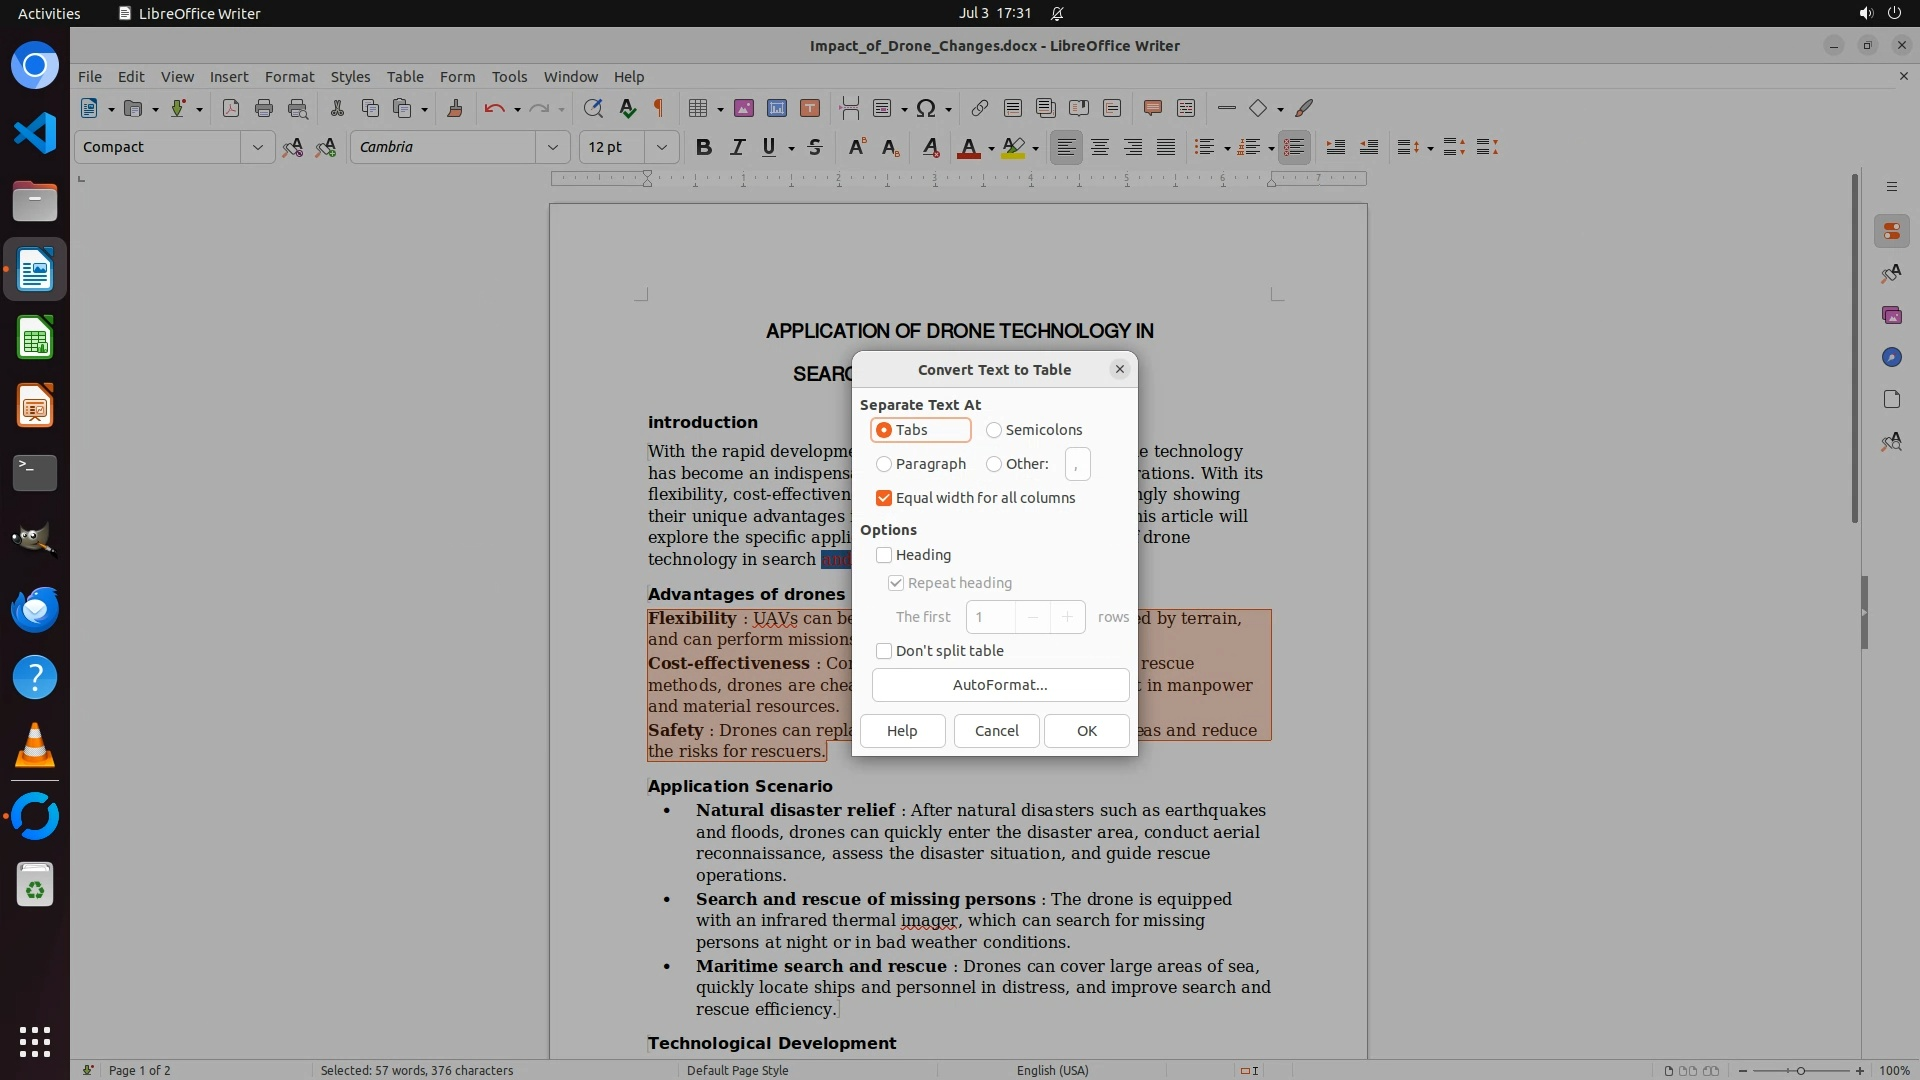Click the Center alignment icon

(1100, 147)
